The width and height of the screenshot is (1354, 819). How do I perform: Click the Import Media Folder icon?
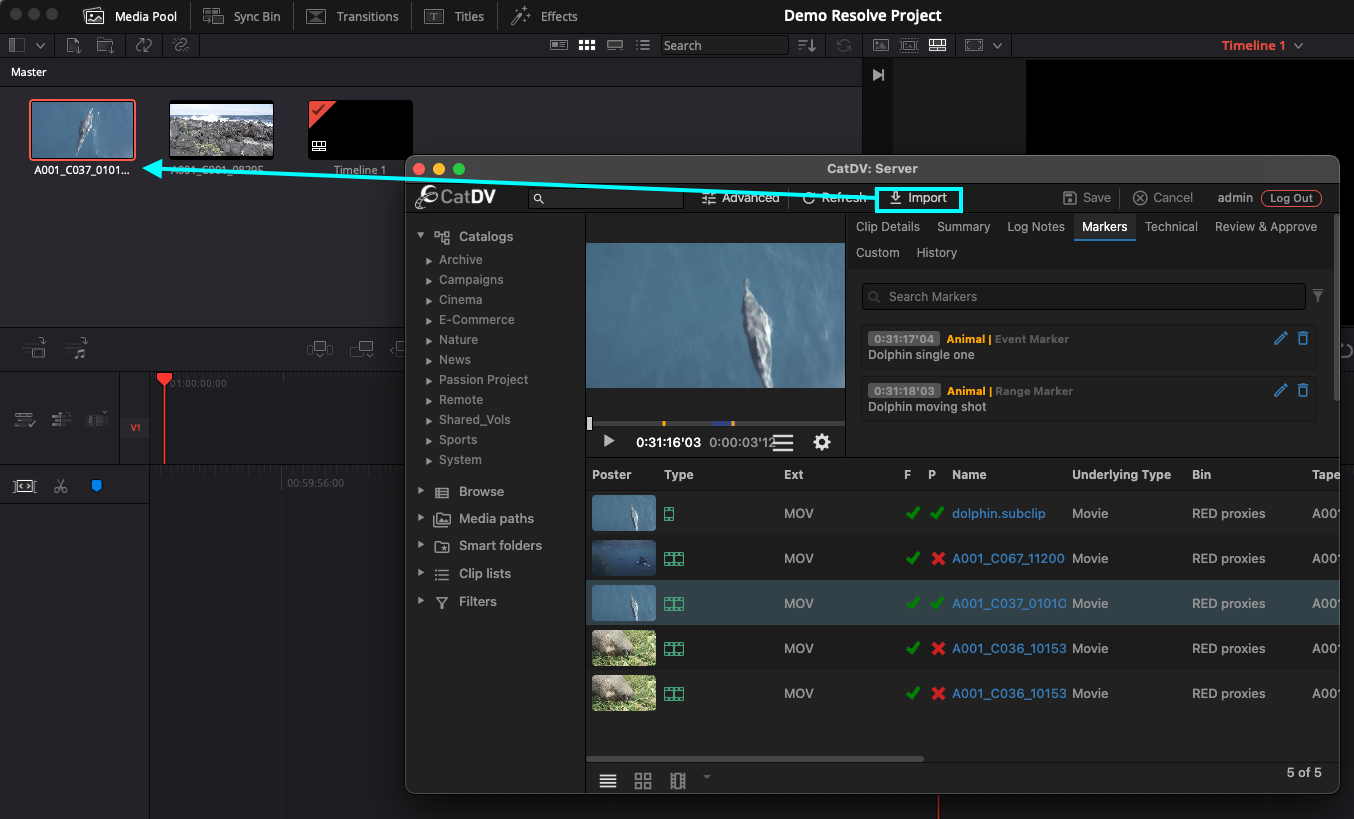(105, 45)
